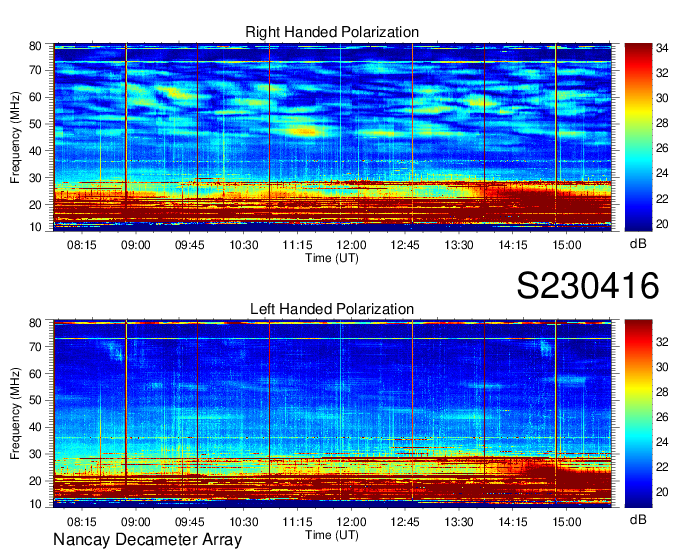
Task: Click 80 MHz tick on Left Handed plot
Action: click(35, 323)
